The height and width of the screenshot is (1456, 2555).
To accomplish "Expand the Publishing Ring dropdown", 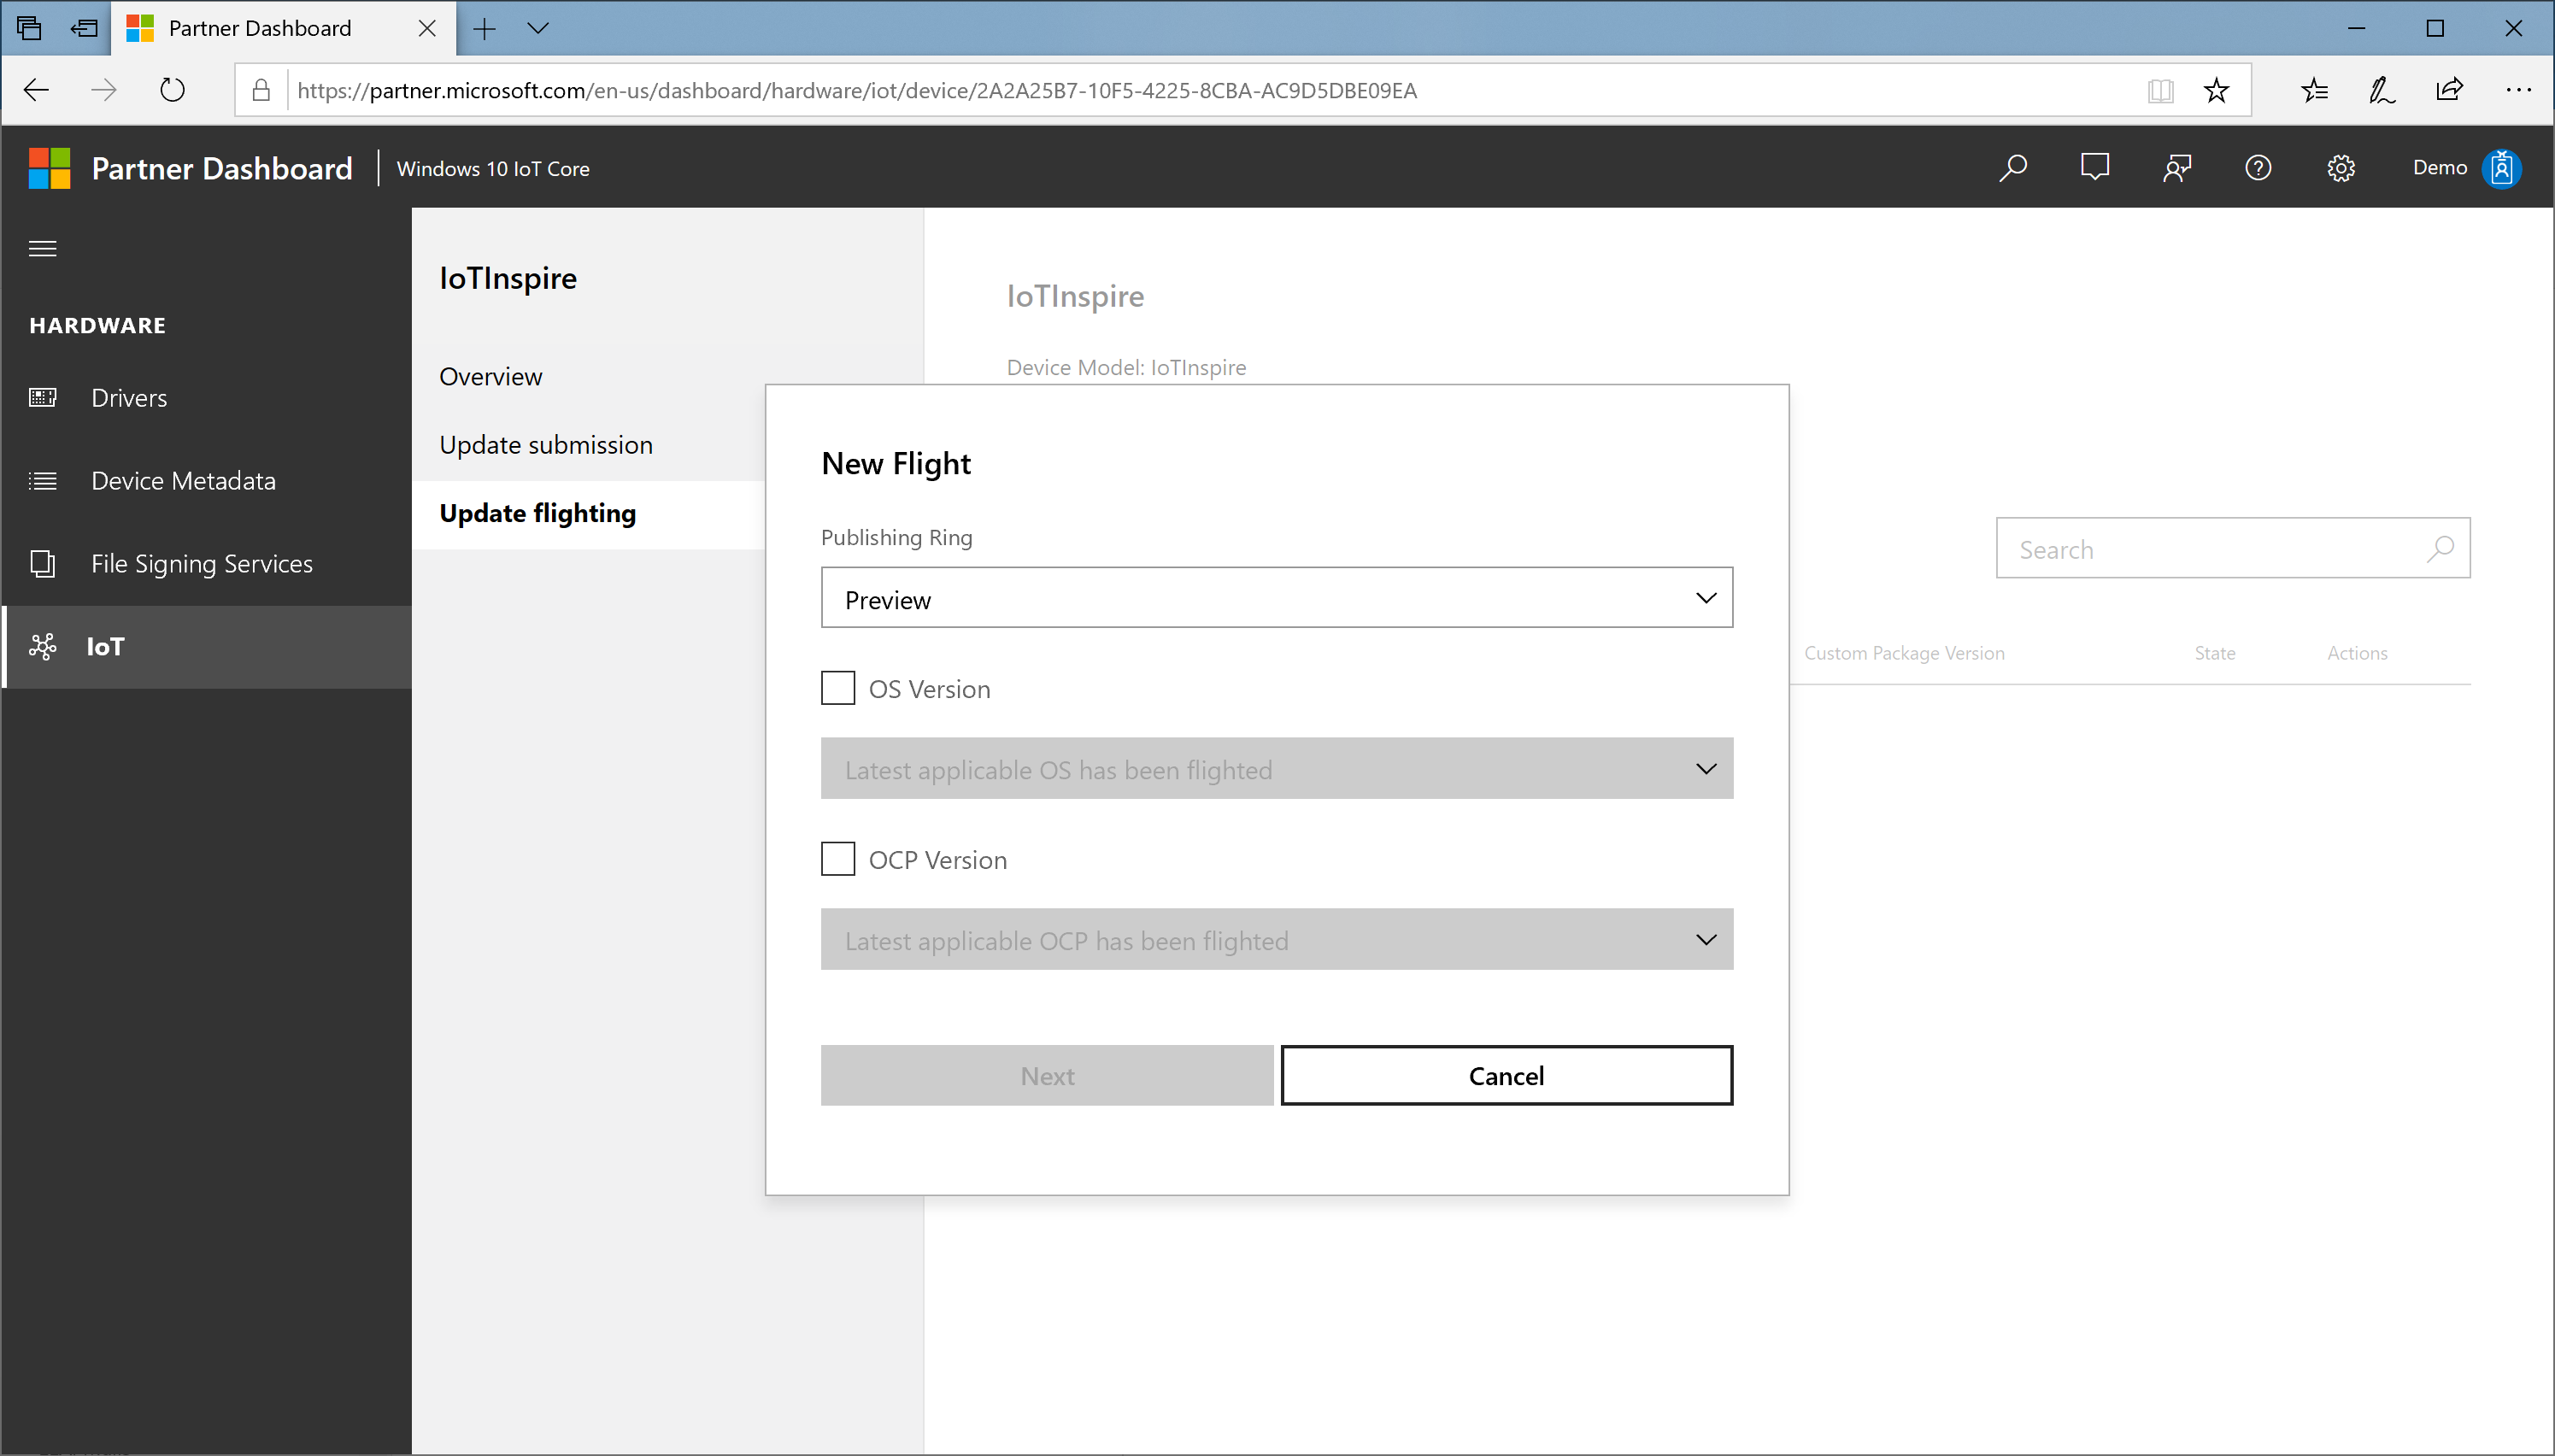I will coord(1277,598).
